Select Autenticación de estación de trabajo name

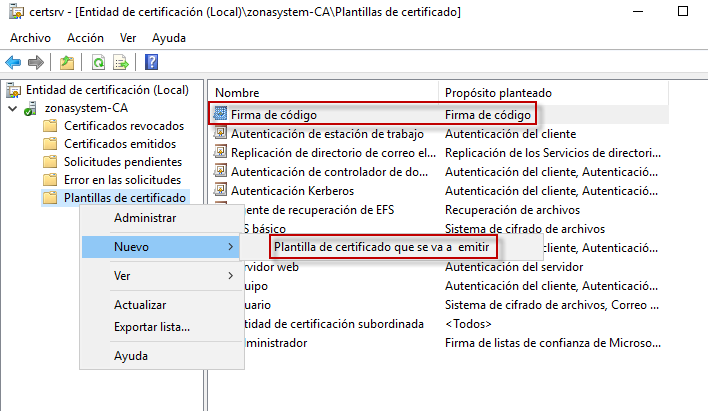tap(327, 134)
